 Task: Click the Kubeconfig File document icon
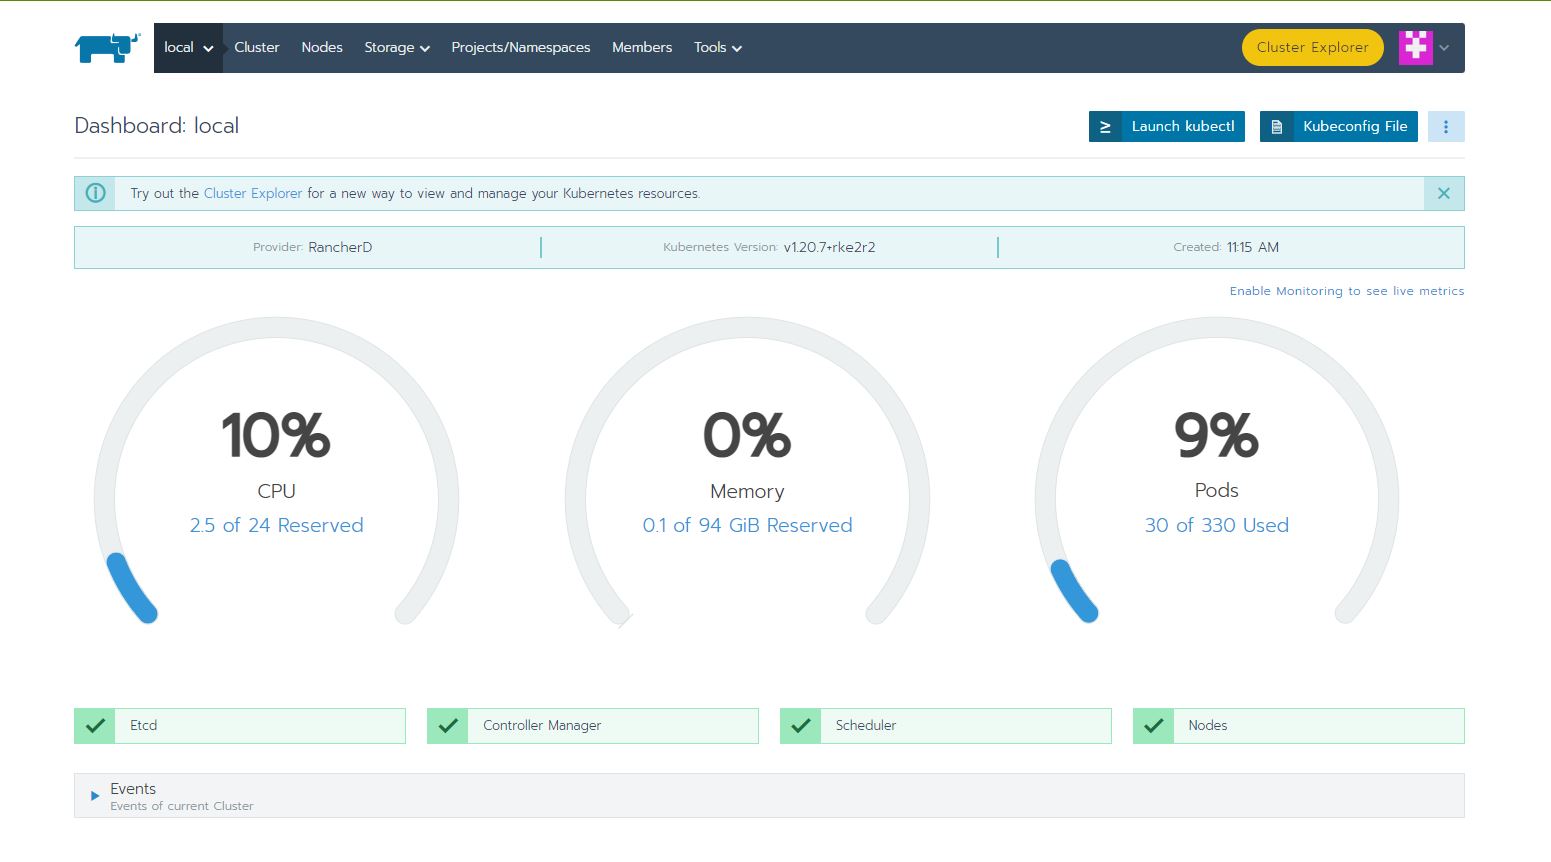pos(1276,127)
